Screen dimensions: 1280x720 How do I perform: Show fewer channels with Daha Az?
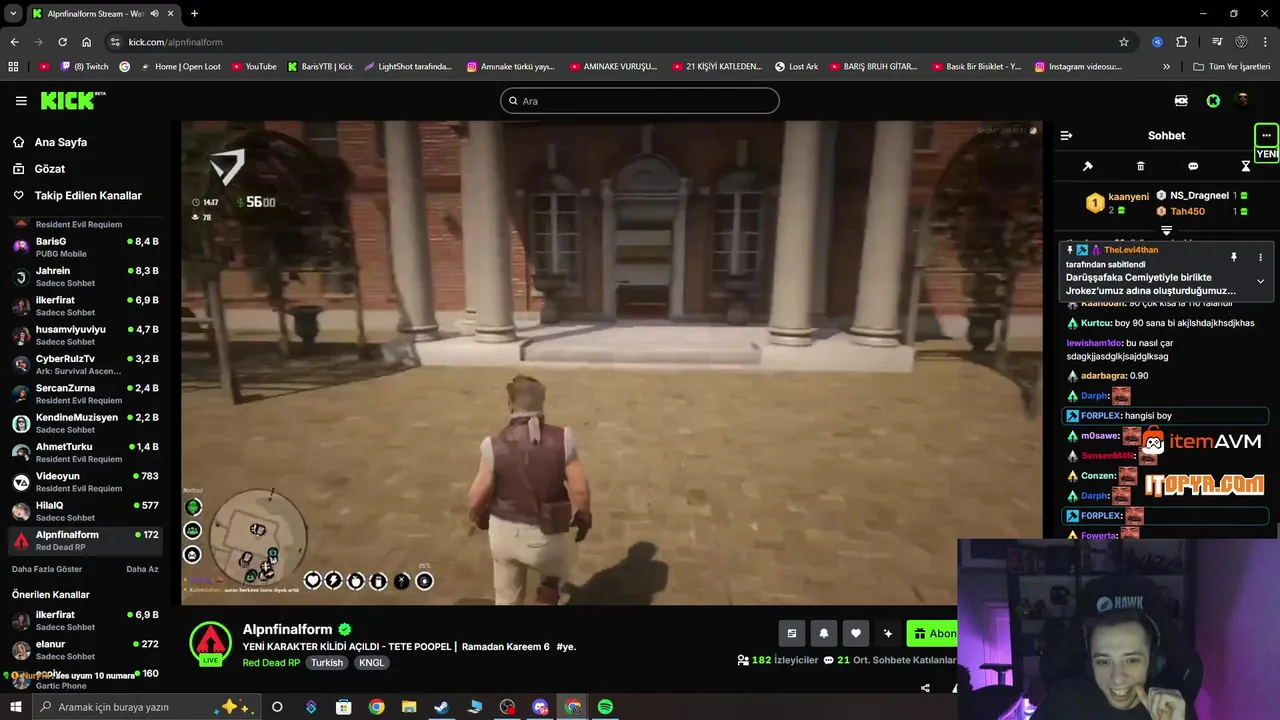[x=142, y=569]
